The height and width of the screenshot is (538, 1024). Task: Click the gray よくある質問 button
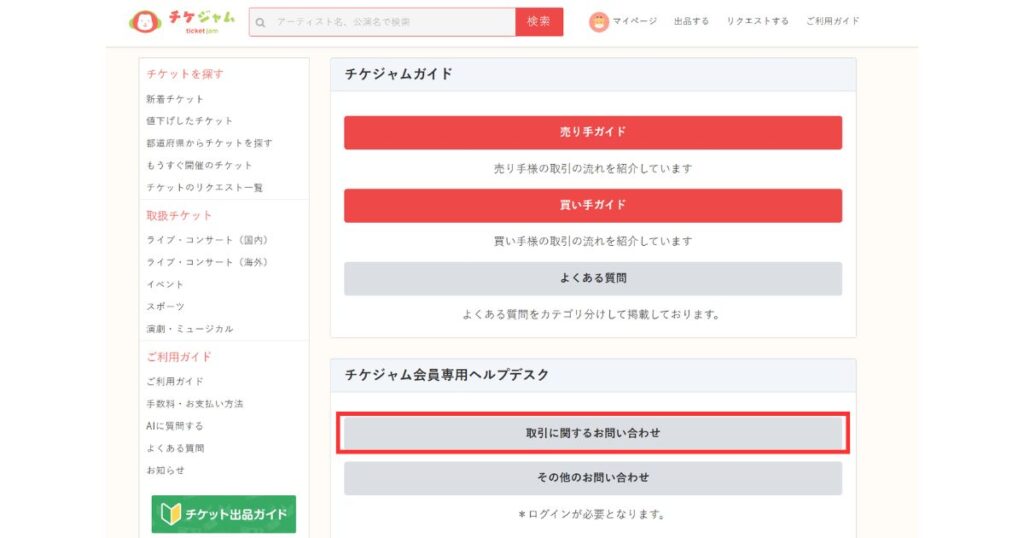[593, 279]
